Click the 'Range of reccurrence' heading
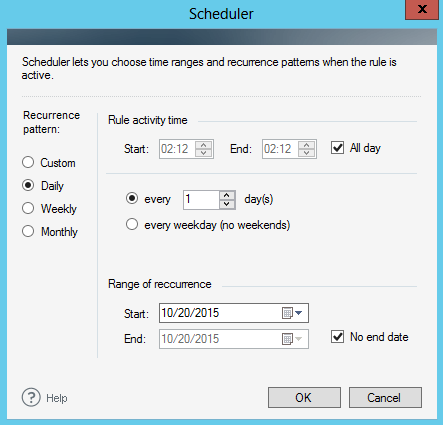Viewport: 443px width, 425px height. (x=160, y=284)
